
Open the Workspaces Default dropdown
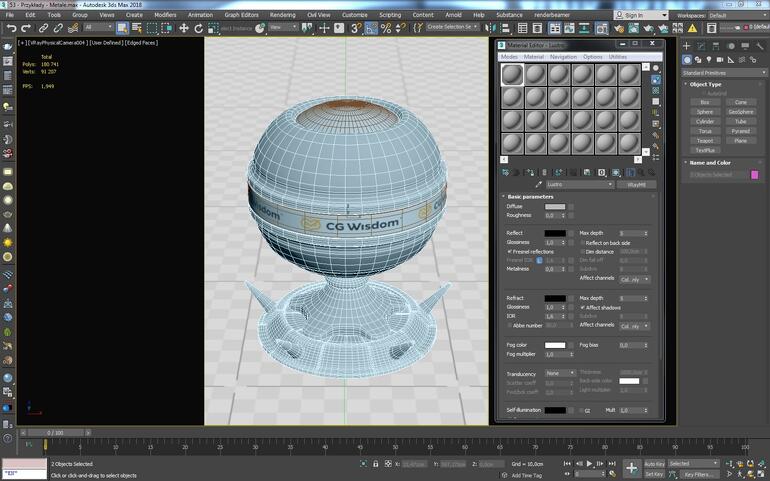(x=737, y=15)
